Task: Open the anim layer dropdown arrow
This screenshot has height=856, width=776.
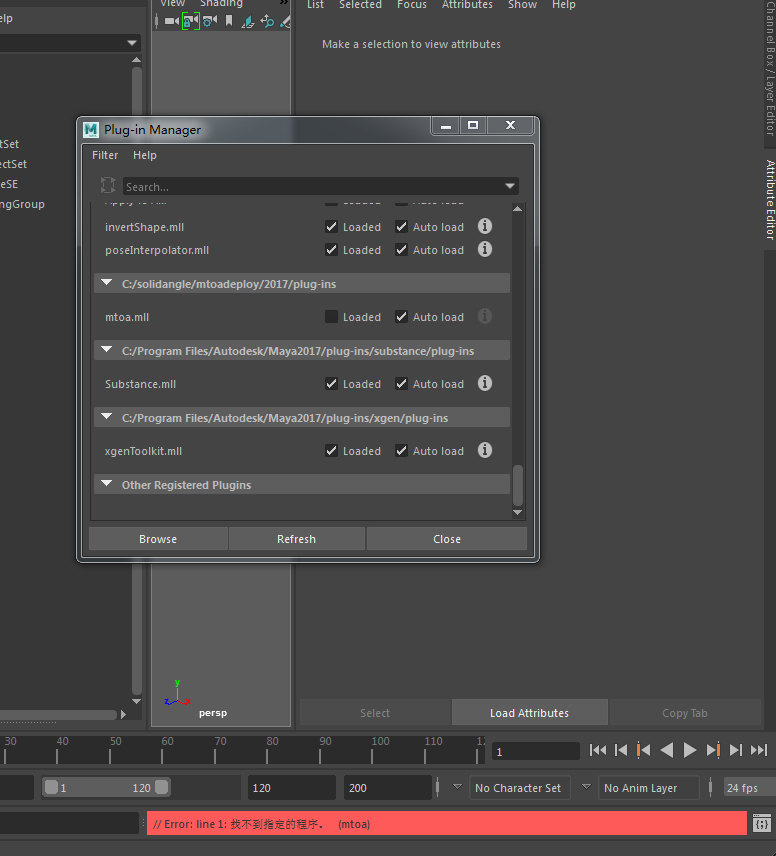Action: (586, 787)
